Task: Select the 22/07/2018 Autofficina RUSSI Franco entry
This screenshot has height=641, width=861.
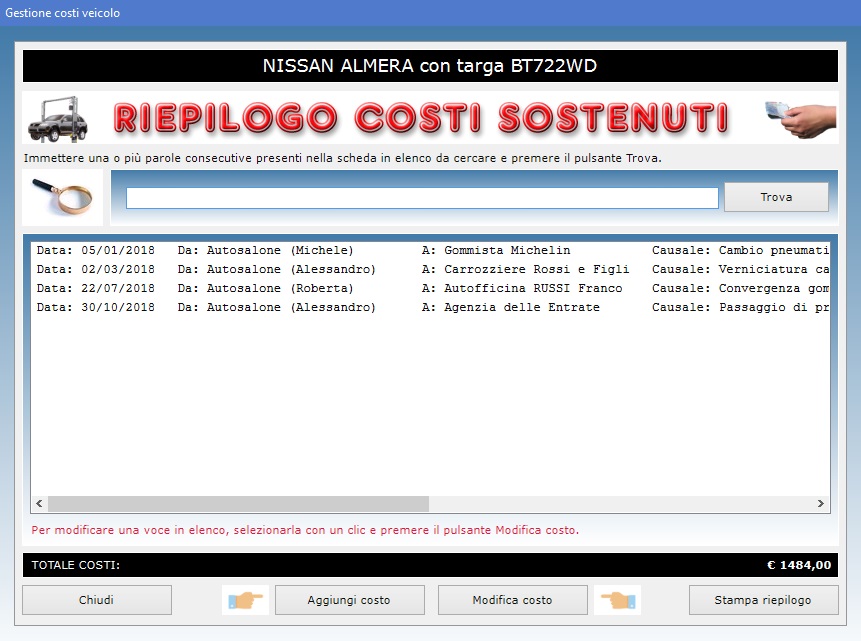Action: (x=430, y=288)
